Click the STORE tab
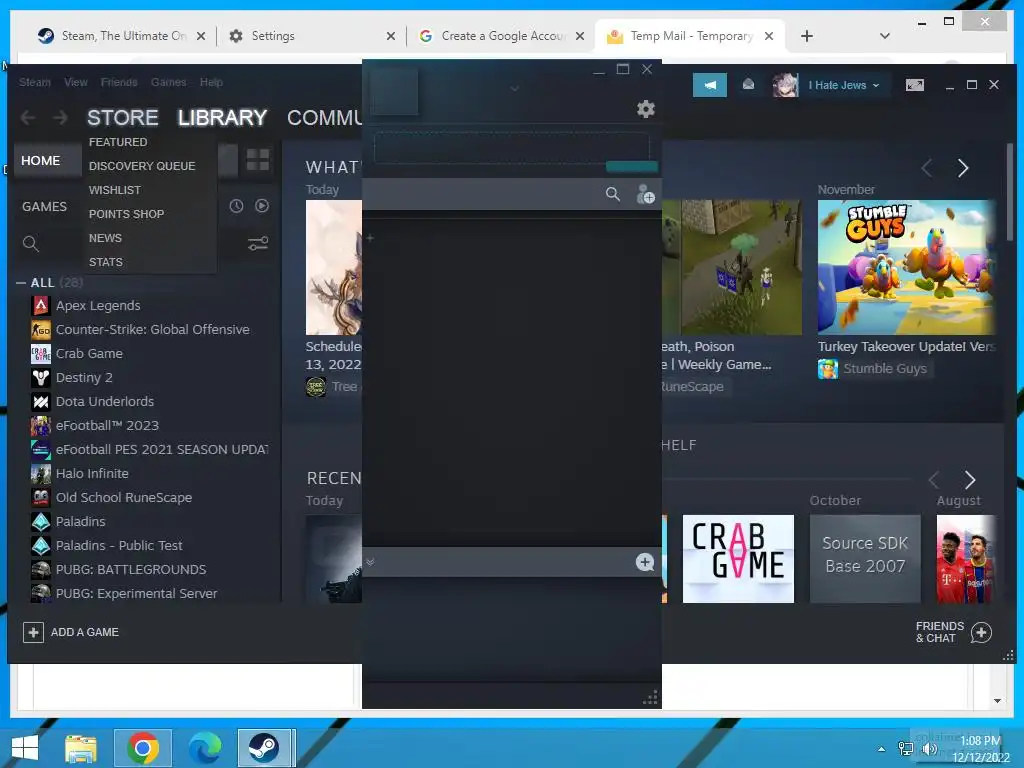This screenshot has width=1024, height=768. click(x=123, y=118)
